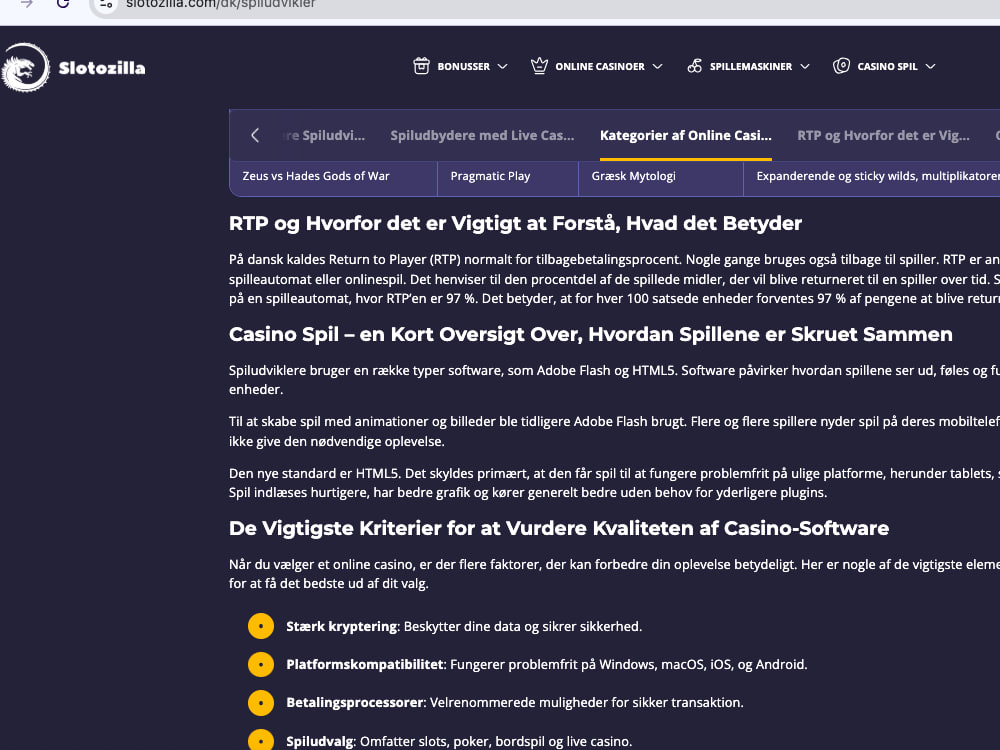Viewport: 1000px width, 750px height.
Task: Open the Bonusser menu
Action: [460, 66]
